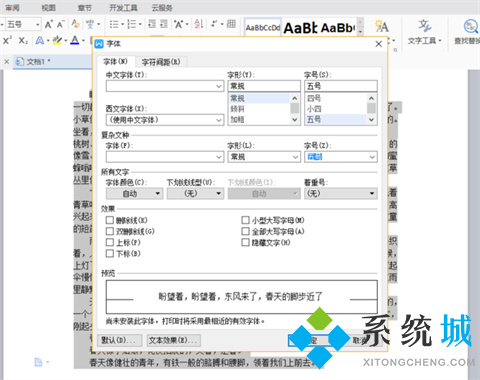The width and height of the screenshot is (480, 380).
Task: Click the superscript icon
Action: coord(7,40)
